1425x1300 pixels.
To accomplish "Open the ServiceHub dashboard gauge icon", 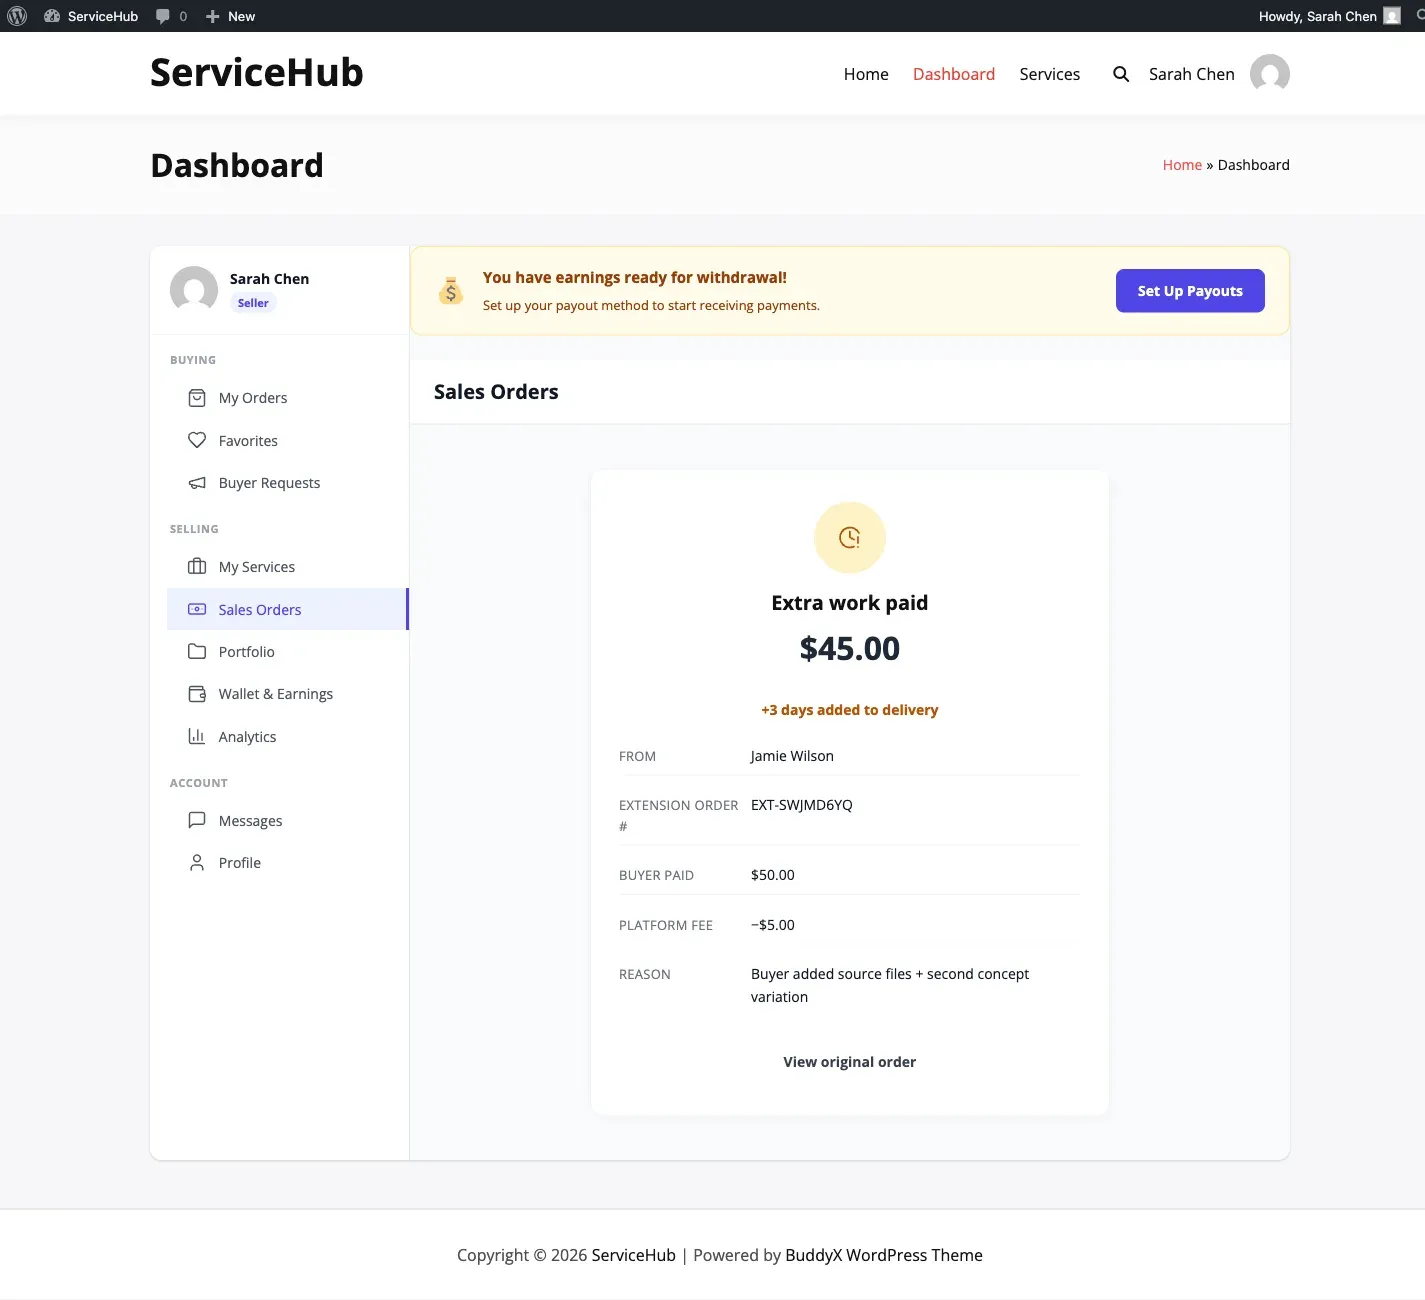I will 52,16.
